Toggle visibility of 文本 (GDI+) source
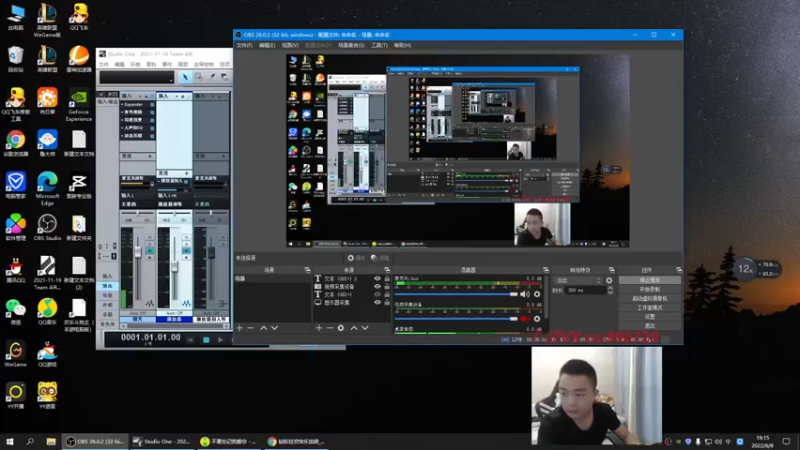 click(x=377, y=294)
